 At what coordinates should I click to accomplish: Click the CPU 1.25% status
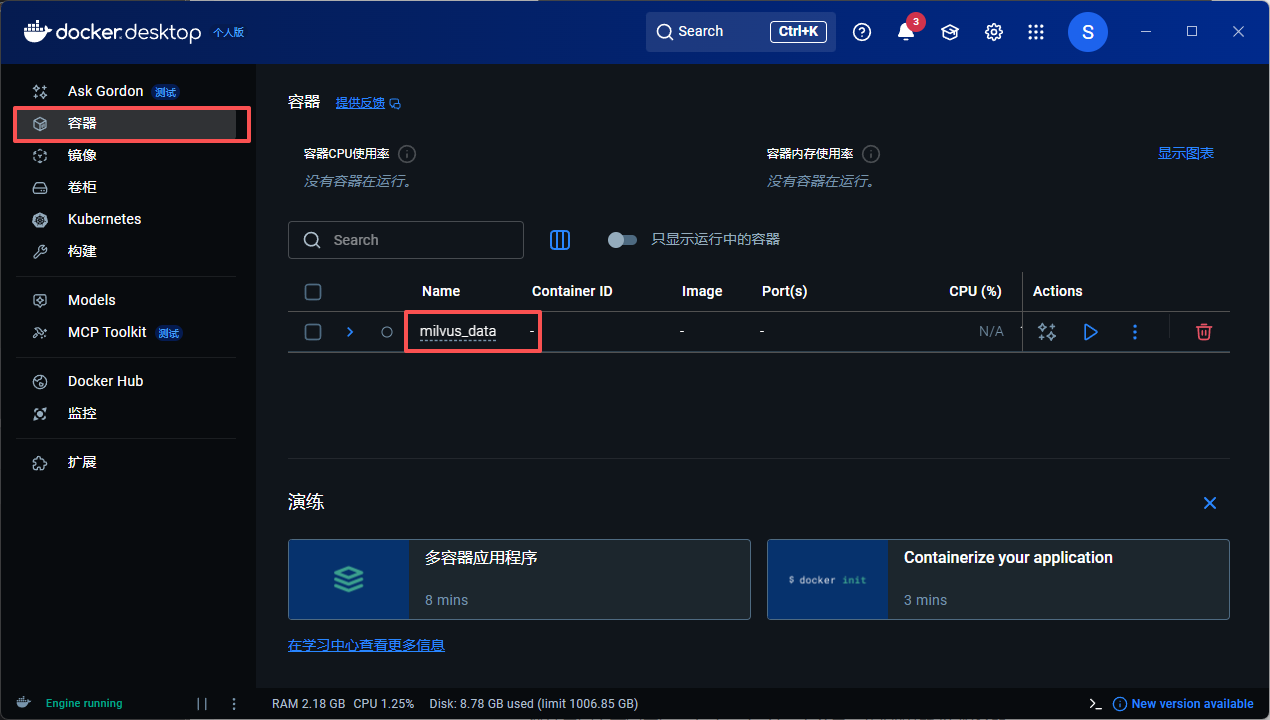(384, 704)
